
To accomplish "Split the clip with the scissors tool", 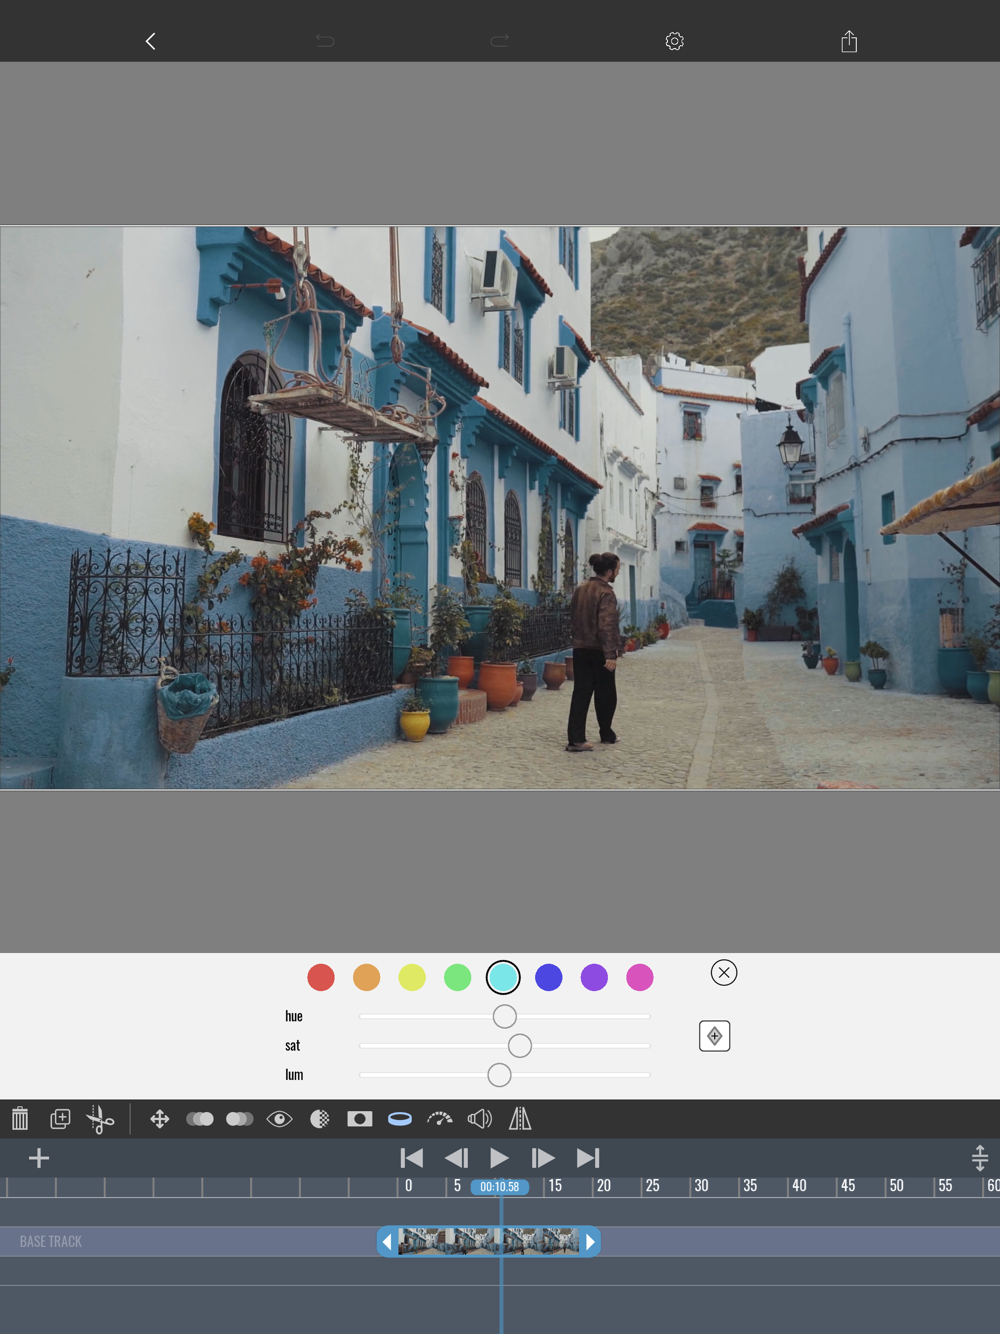I will (x=100, y=1119).
